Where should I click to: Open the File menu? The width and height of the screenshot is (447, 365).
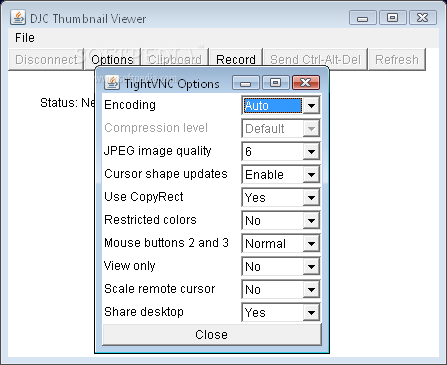pyautogui.click(x=25, y=38)
